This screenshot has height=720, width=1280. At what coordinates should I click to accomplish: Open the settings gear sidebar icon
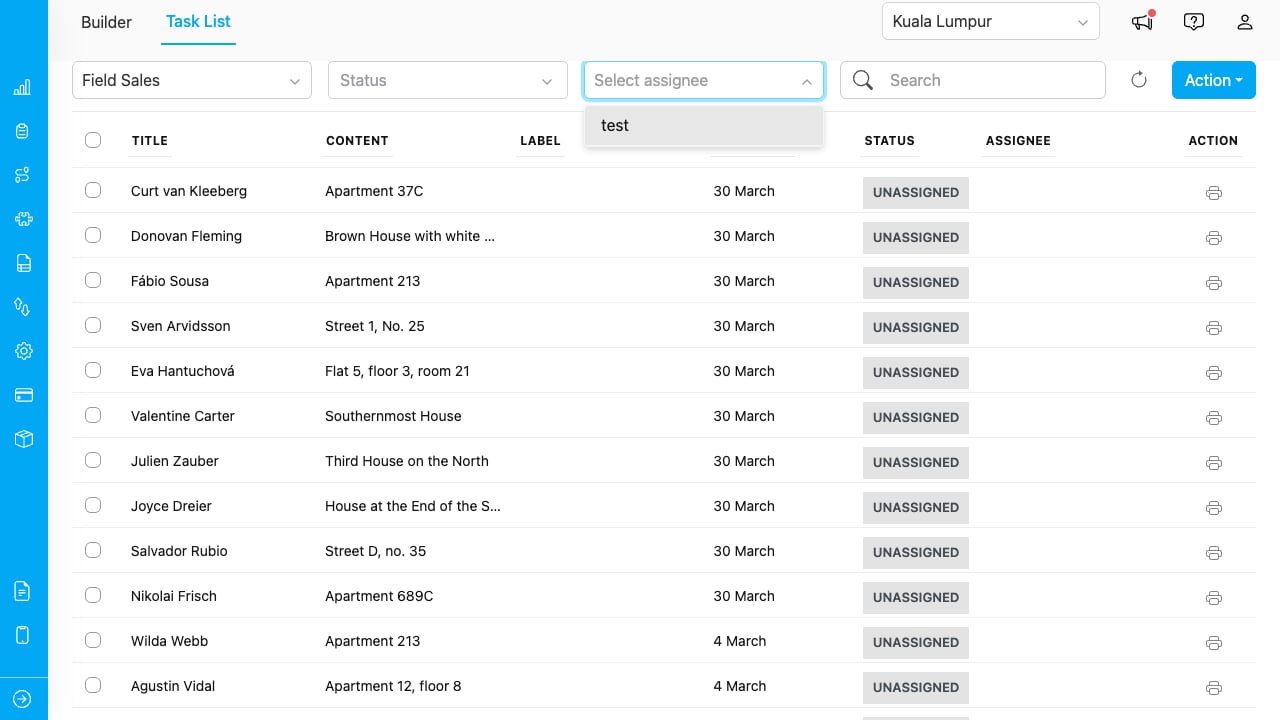point(23,351)
